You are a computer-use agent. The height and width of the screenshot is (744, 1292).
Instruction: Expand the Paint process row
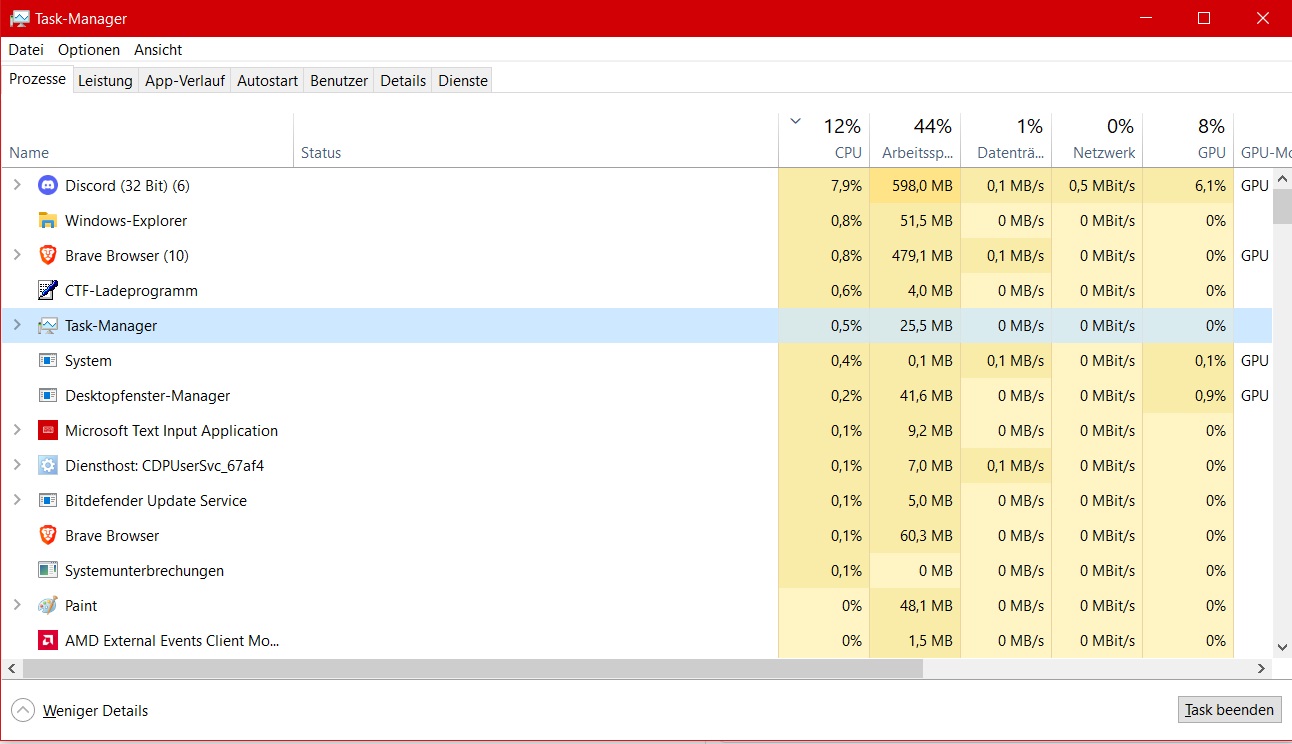pos(16,605)
